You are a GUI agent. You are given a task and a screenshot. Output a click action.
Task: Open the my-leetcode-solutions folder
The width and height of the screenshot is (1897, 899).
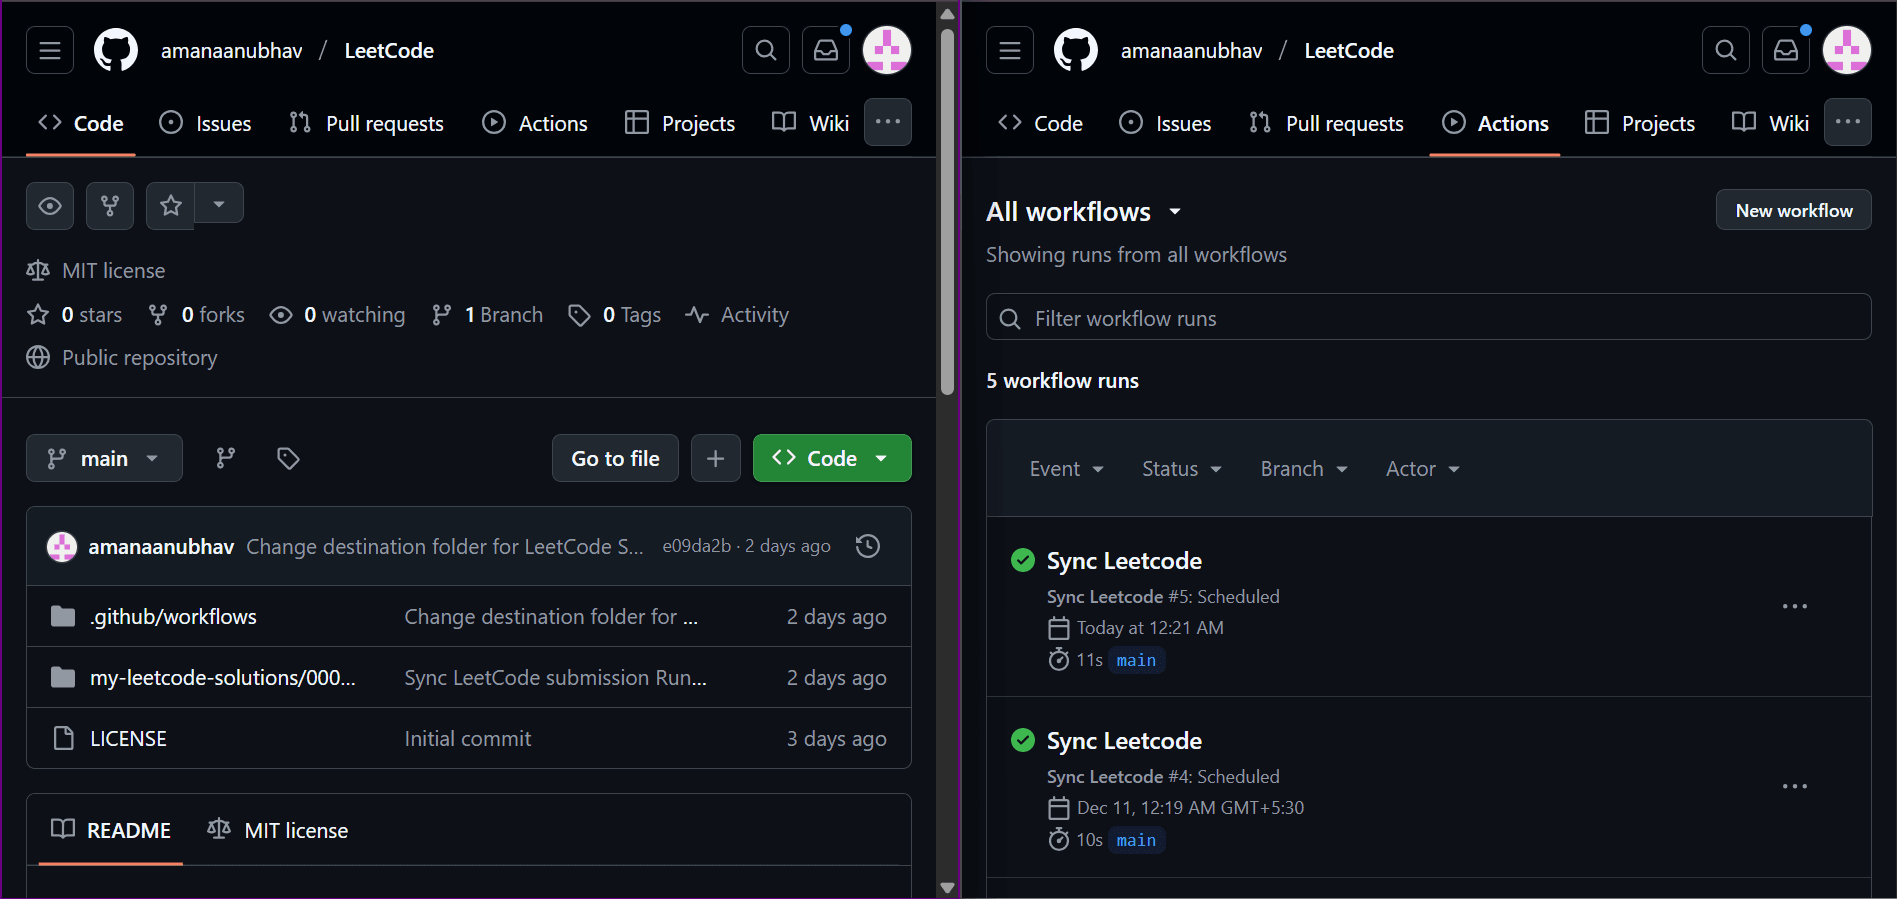(223, 678)
